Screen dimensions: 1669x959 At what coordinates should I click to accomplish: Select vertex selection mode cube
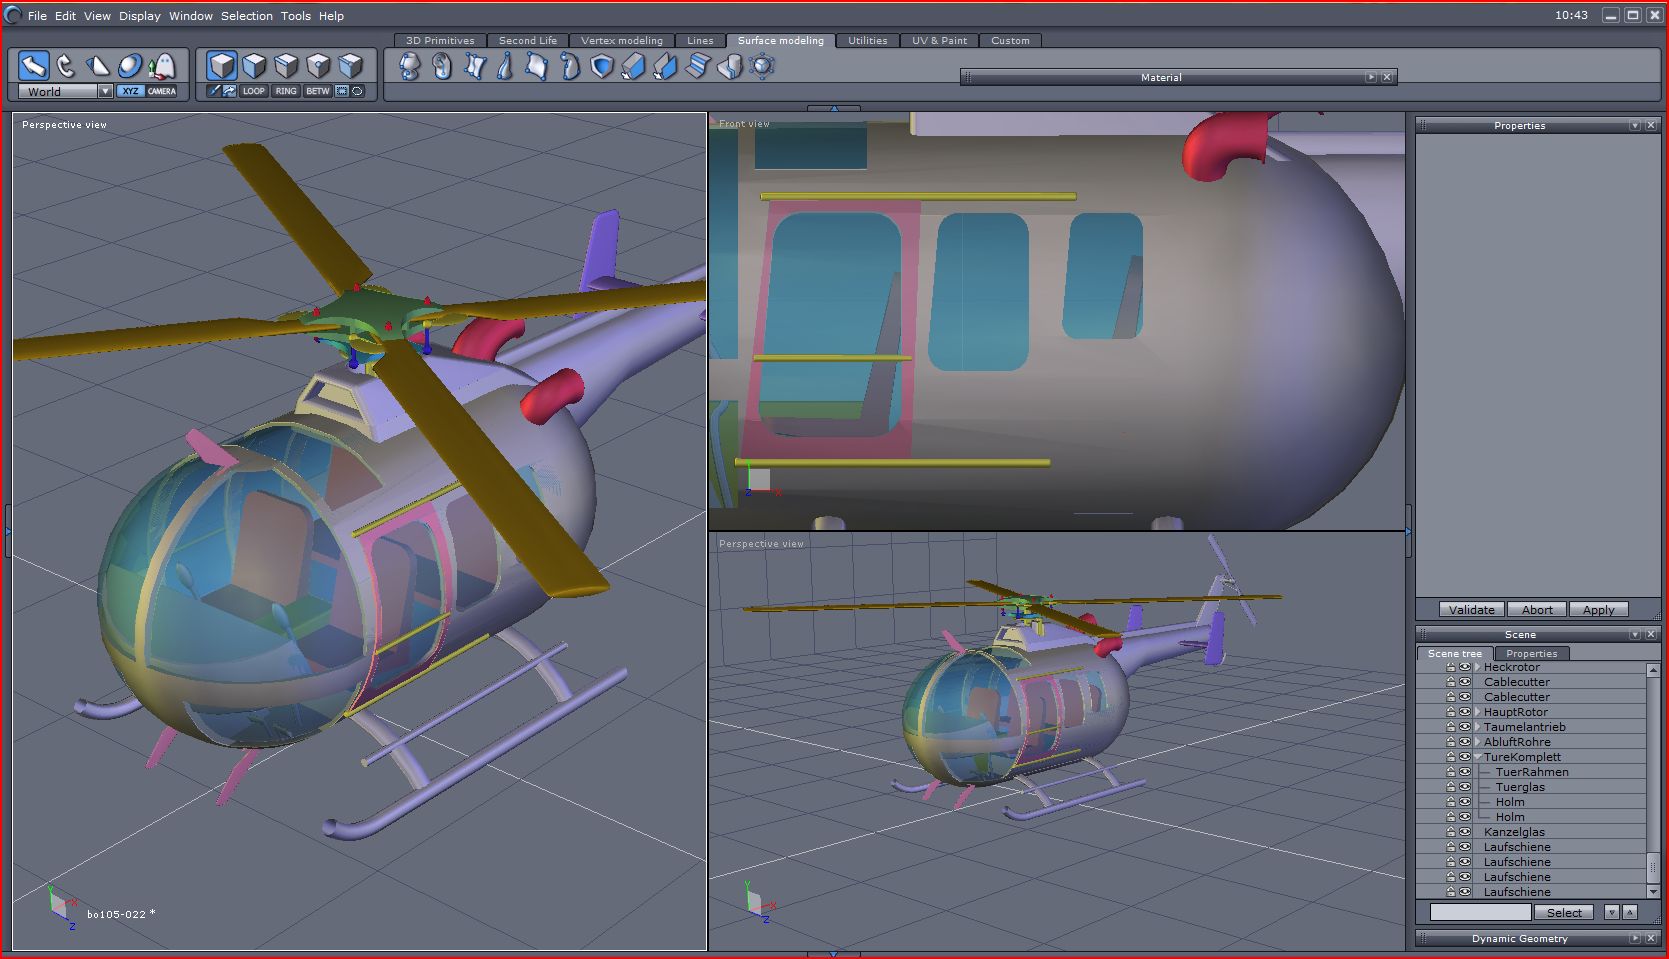coord(318,66)
